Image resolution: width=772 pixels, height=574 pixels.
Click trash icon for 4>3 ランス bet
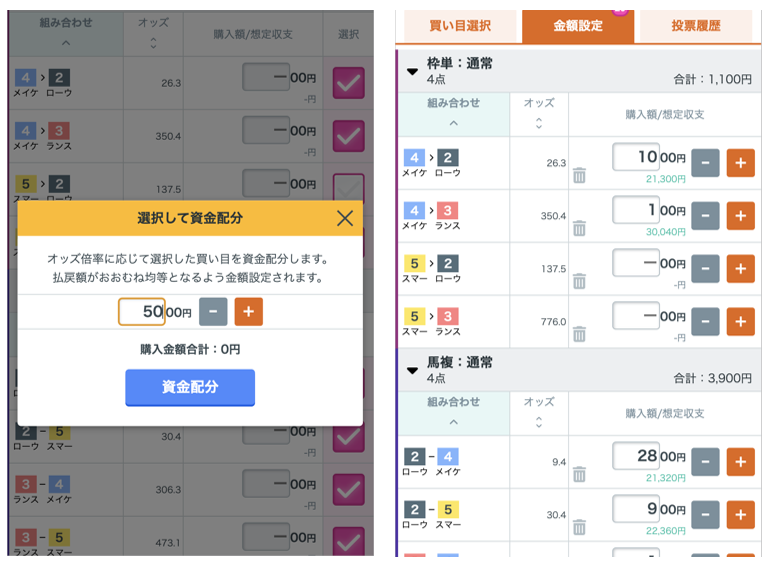click(x=579, y=228)
